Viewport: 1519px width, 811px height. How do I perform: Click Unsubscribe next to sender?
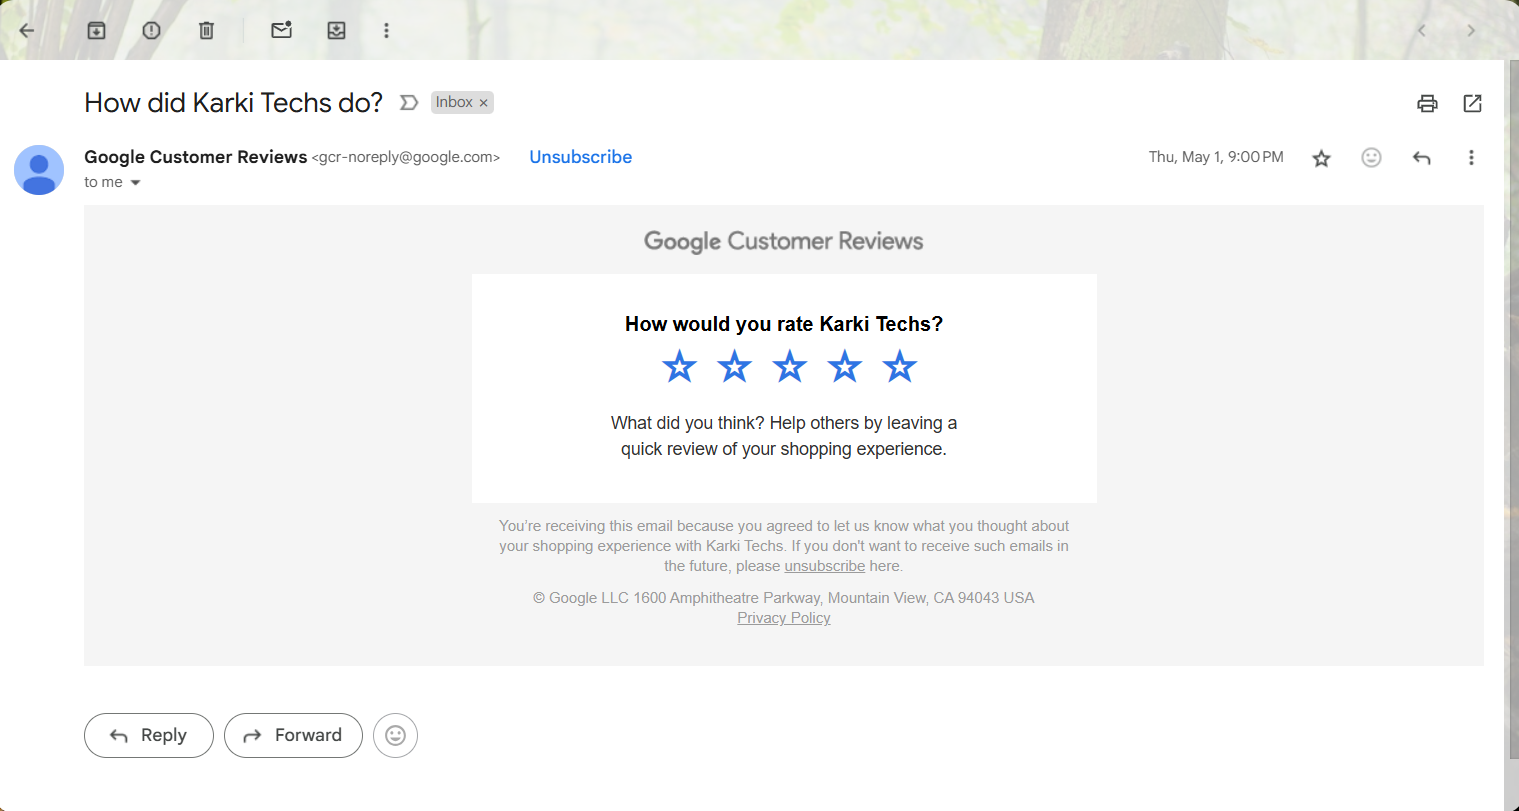(580, 157)
